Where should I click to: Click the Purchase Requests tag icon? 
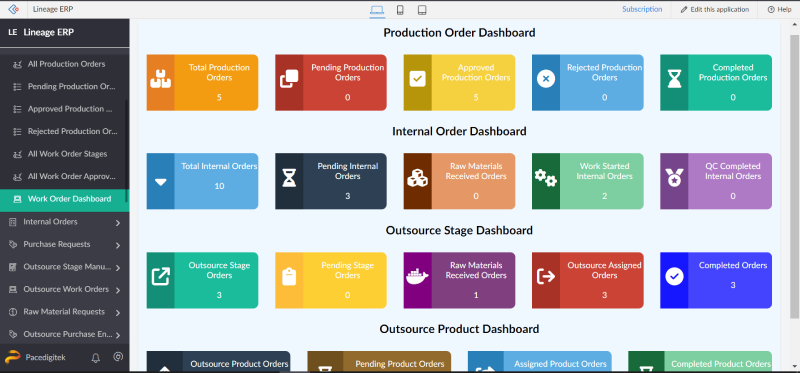point(13,244)
